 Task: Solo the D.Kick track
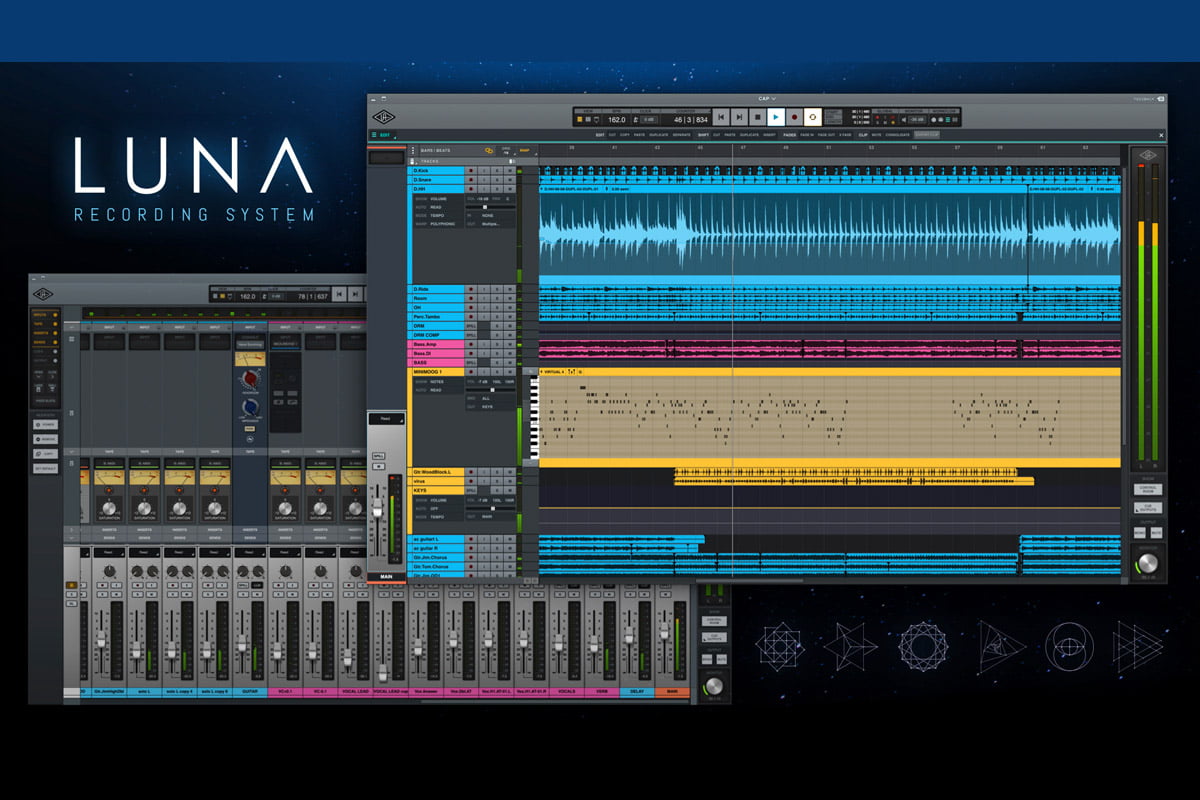pos(497,170)
